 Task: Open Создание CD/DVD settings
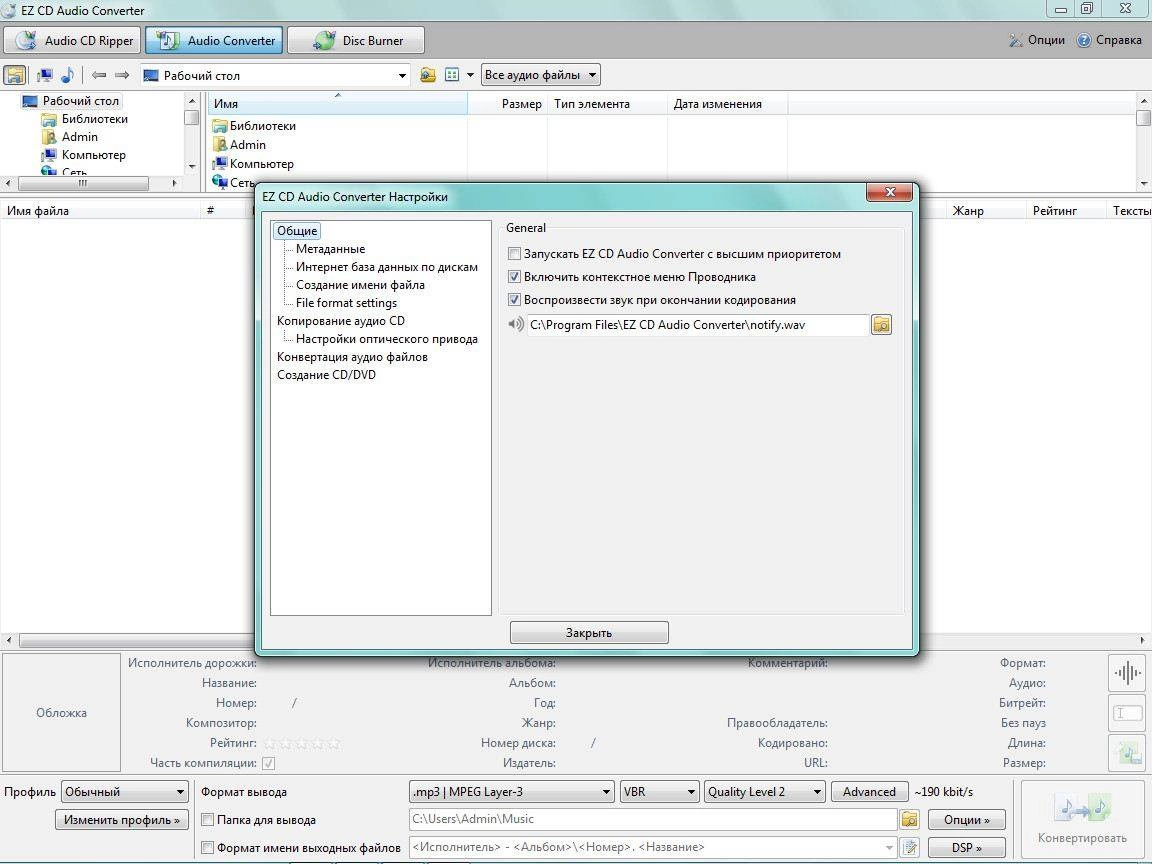[x=326, y=375]
